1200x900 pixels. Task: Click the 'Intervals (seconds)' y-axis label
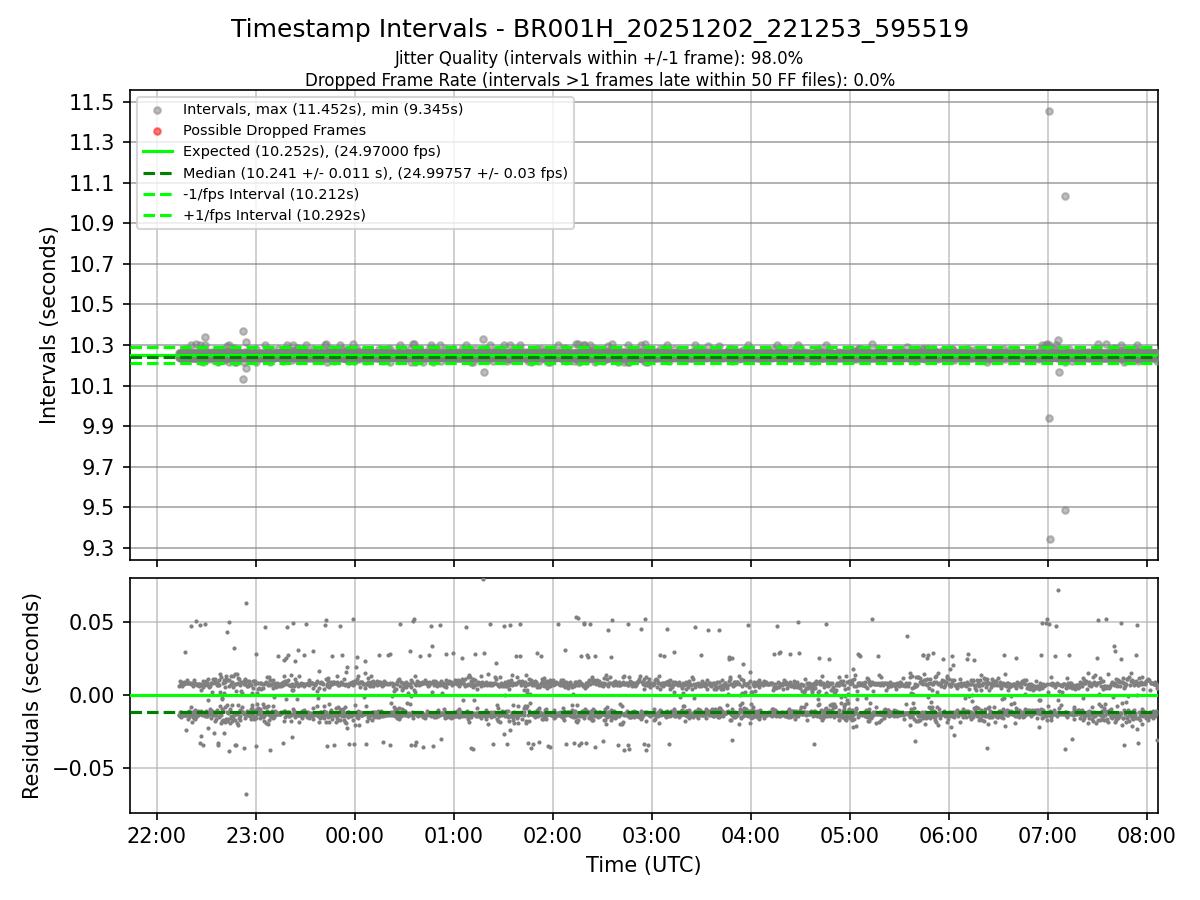[49, 325]
